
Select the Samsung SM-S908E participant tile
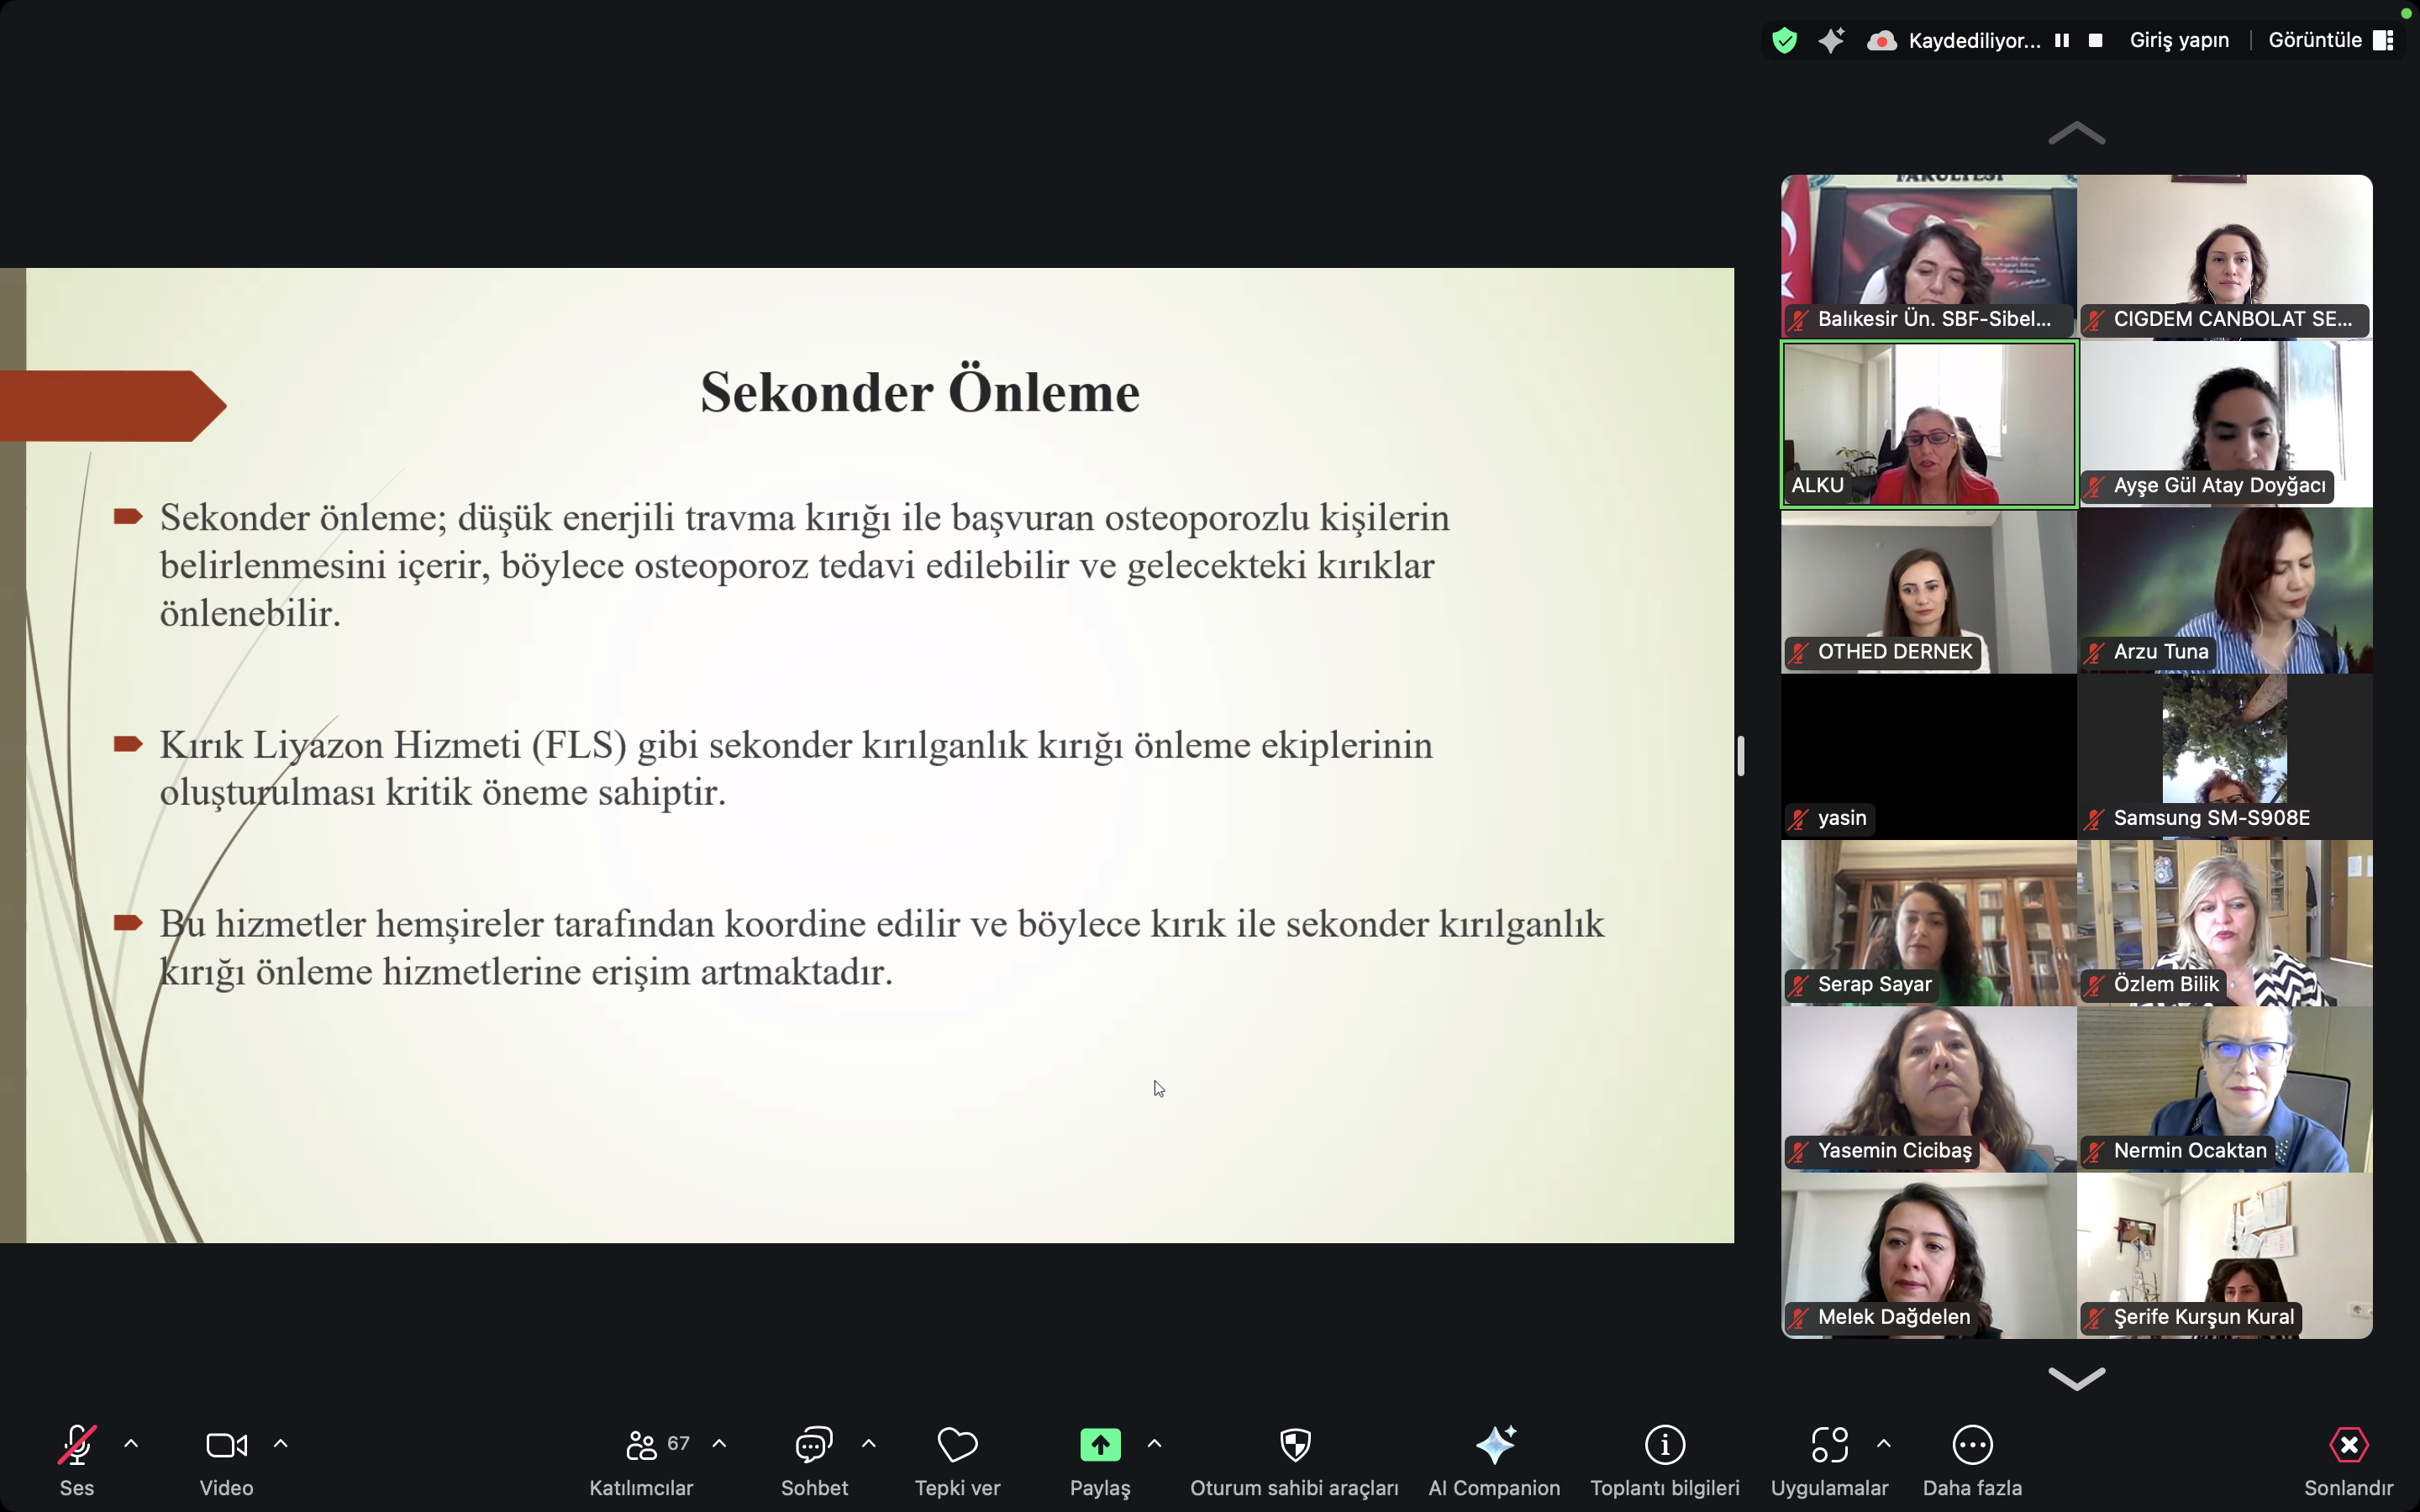[2225, 756]
